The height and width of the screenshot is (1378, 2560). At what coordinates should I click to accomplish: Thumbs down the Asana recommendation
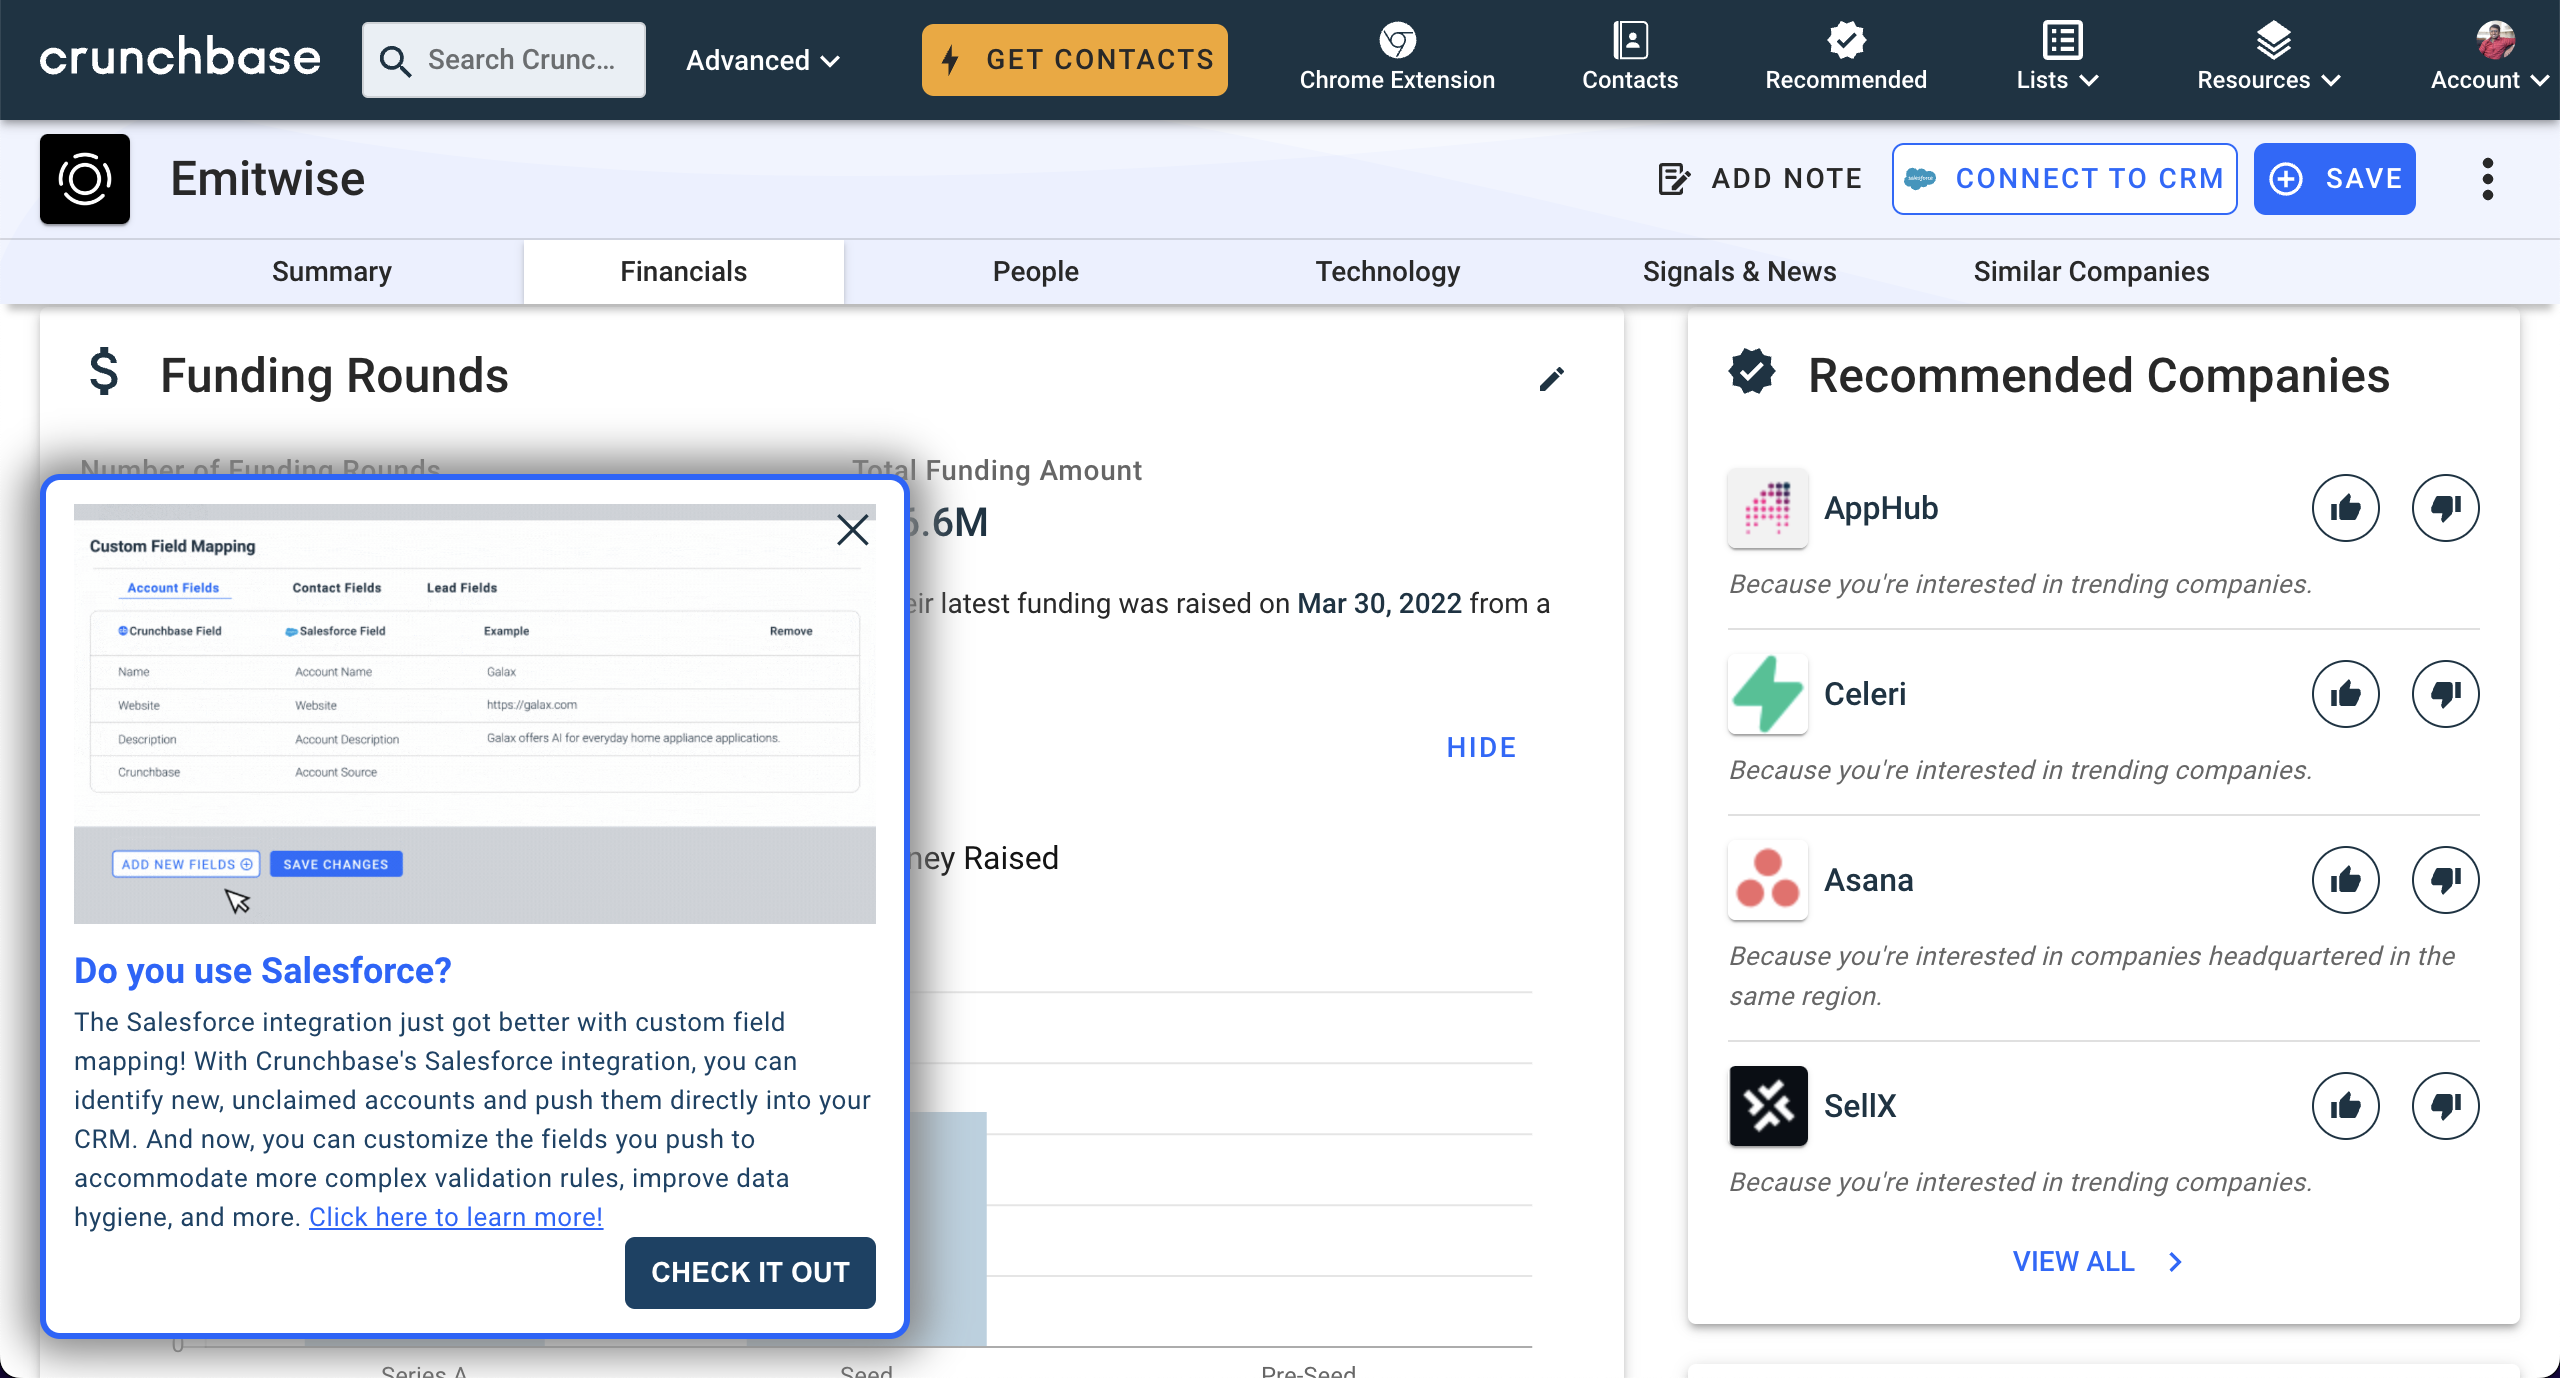click(x=2446, y=880)
